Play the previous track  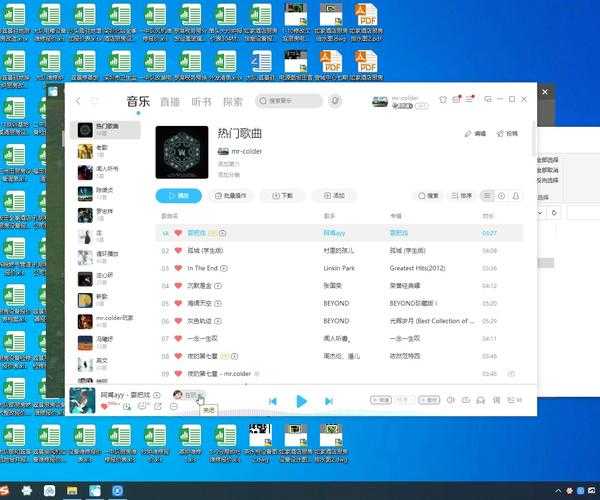point(272,401)
